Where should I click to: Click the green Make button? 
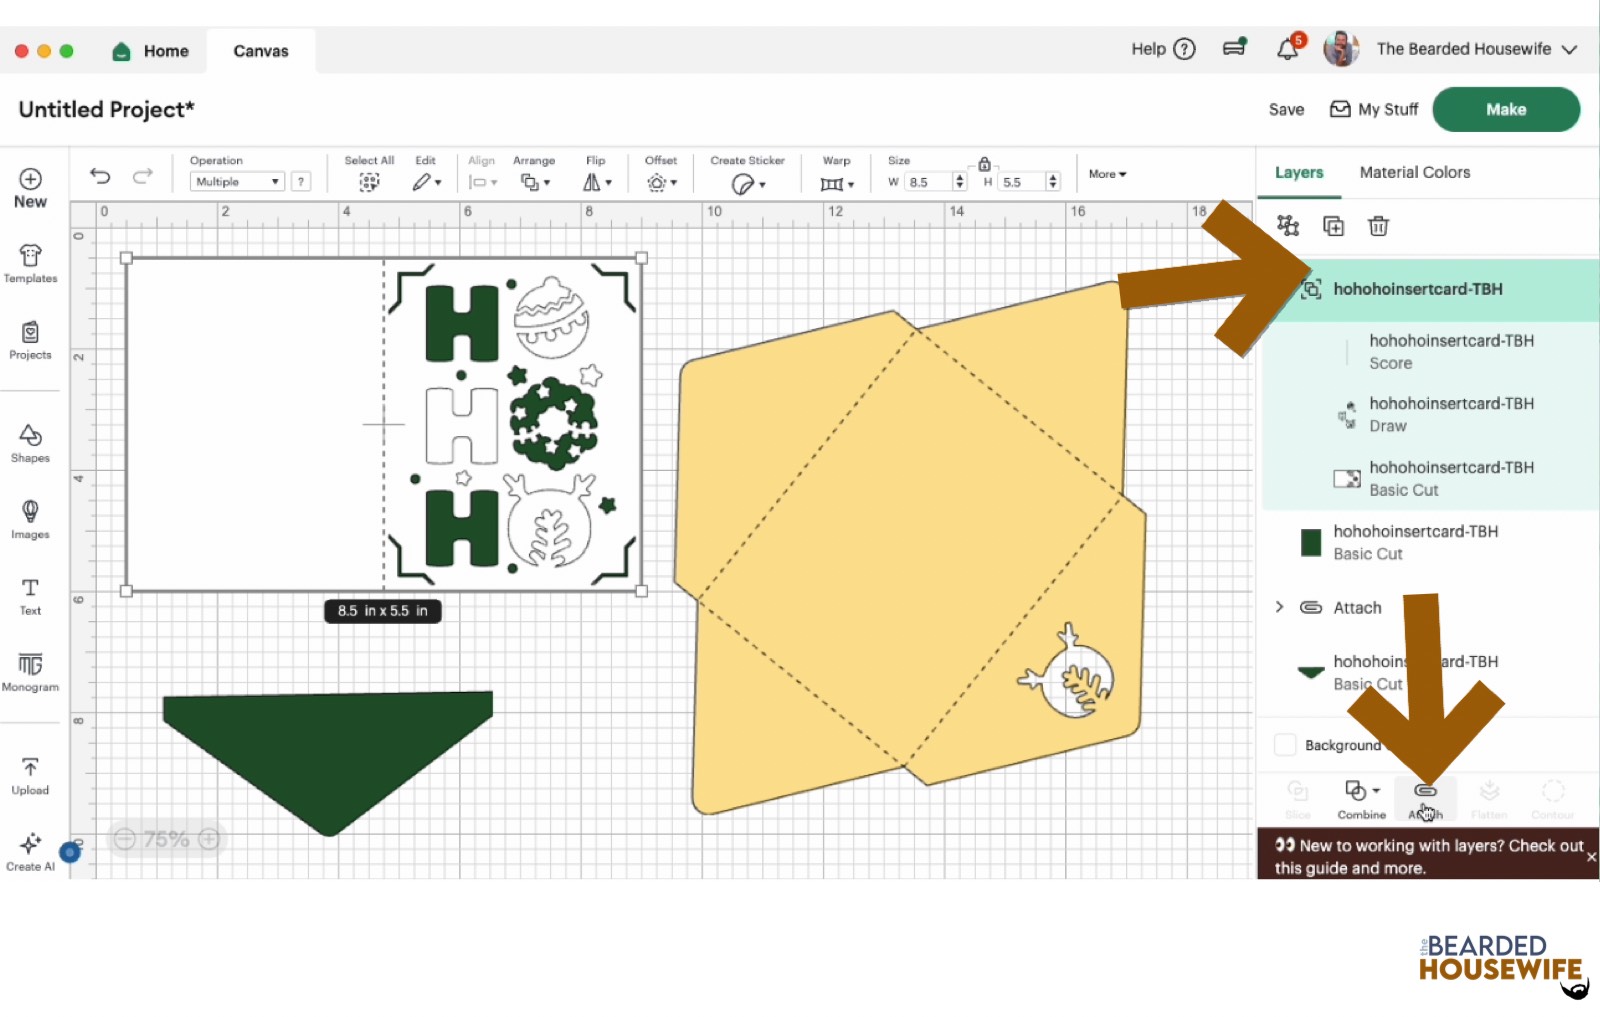(1505, 109)
